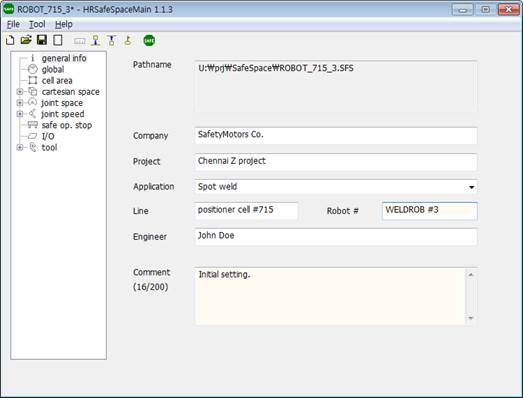Click the Pathname box showing ROBOT_715_3.SFS
This screenshot has width=523, height=398.
point(336,86)
